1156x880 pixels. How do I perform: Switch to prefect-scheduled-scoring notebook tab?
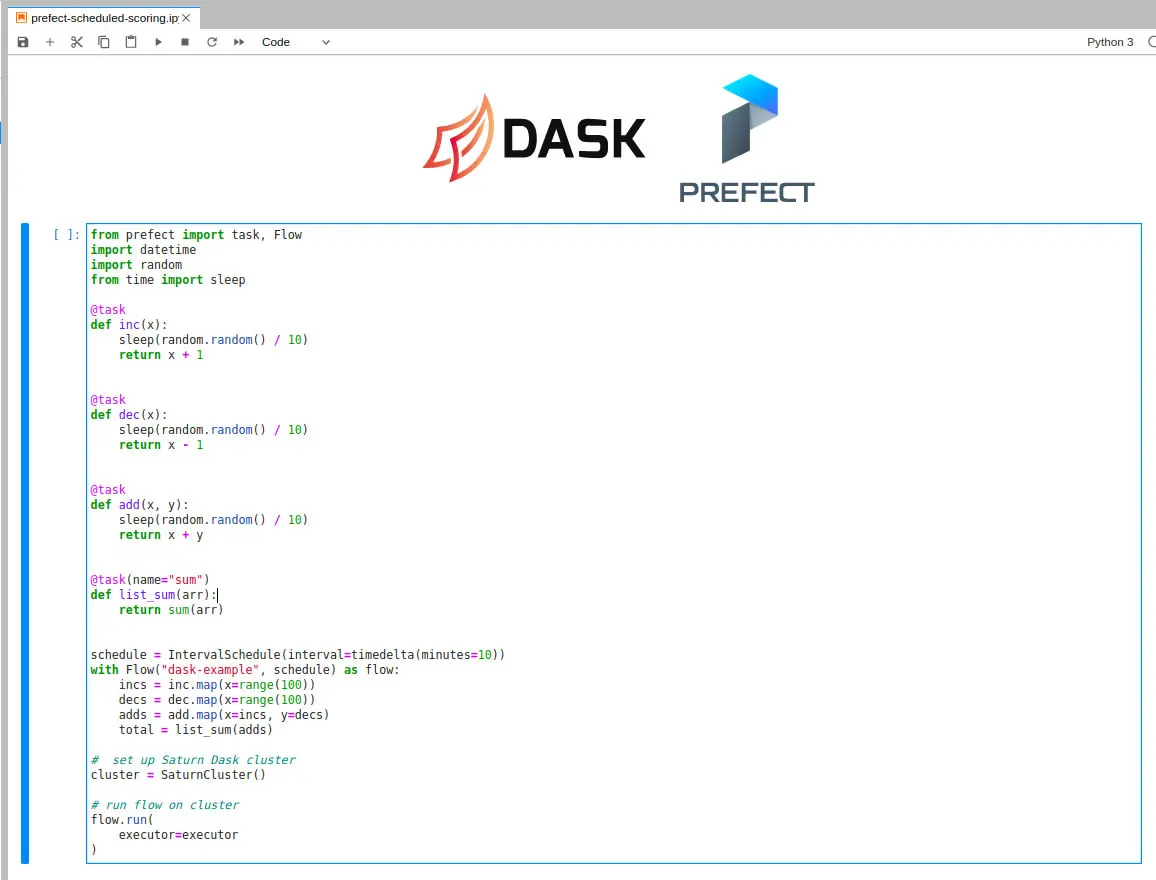coord(100,18)
